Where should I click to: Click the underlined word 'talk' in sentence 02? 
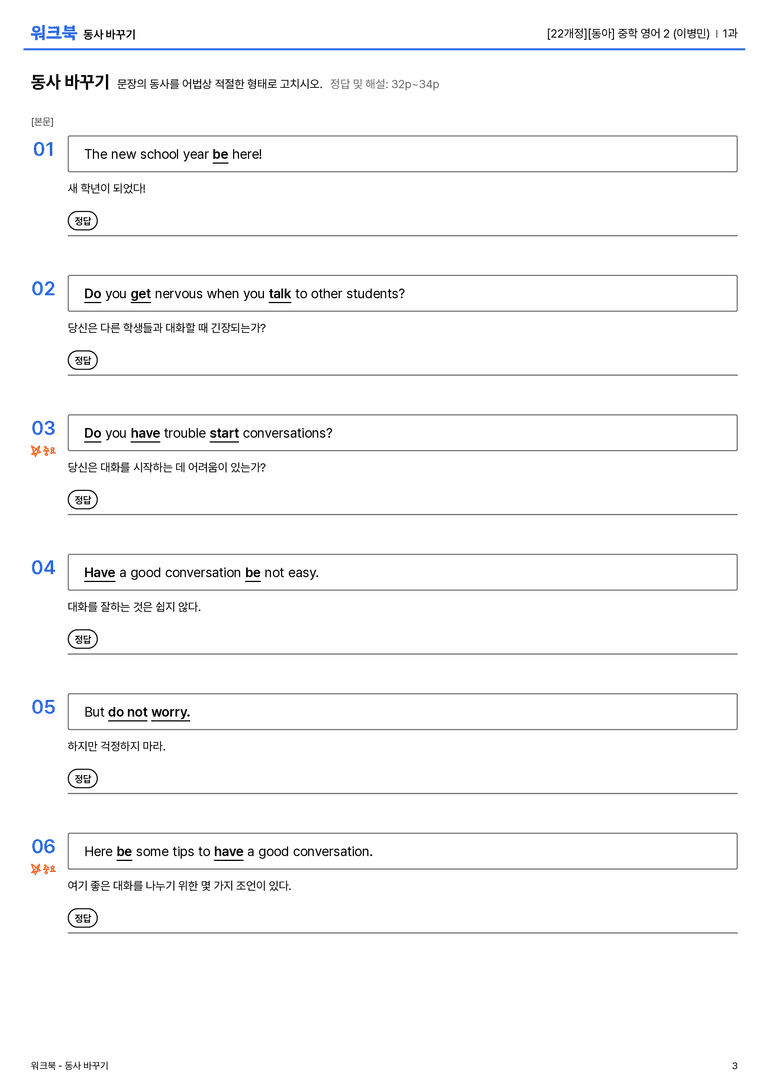click(280, 294)
